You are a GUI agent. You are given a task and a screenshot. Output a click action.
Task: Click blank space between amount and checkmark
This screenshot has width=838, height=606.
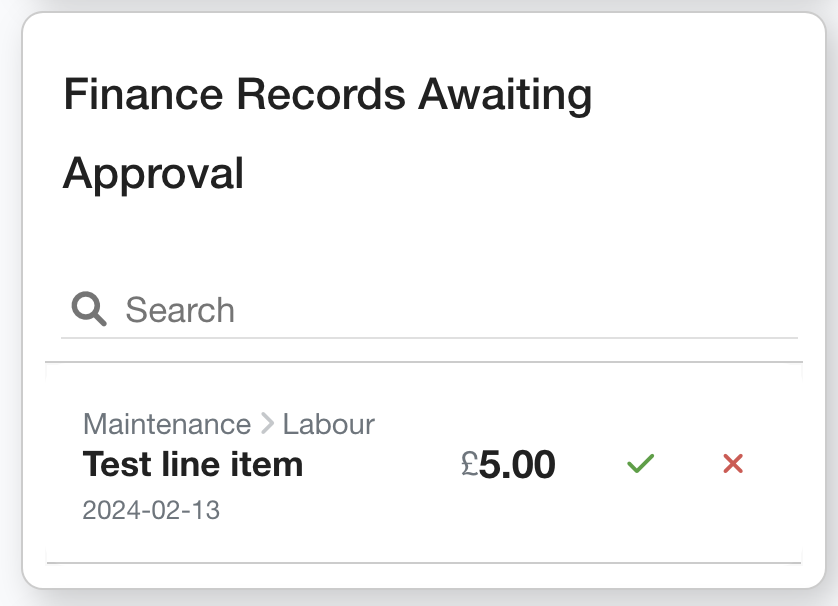coord(590,464)
